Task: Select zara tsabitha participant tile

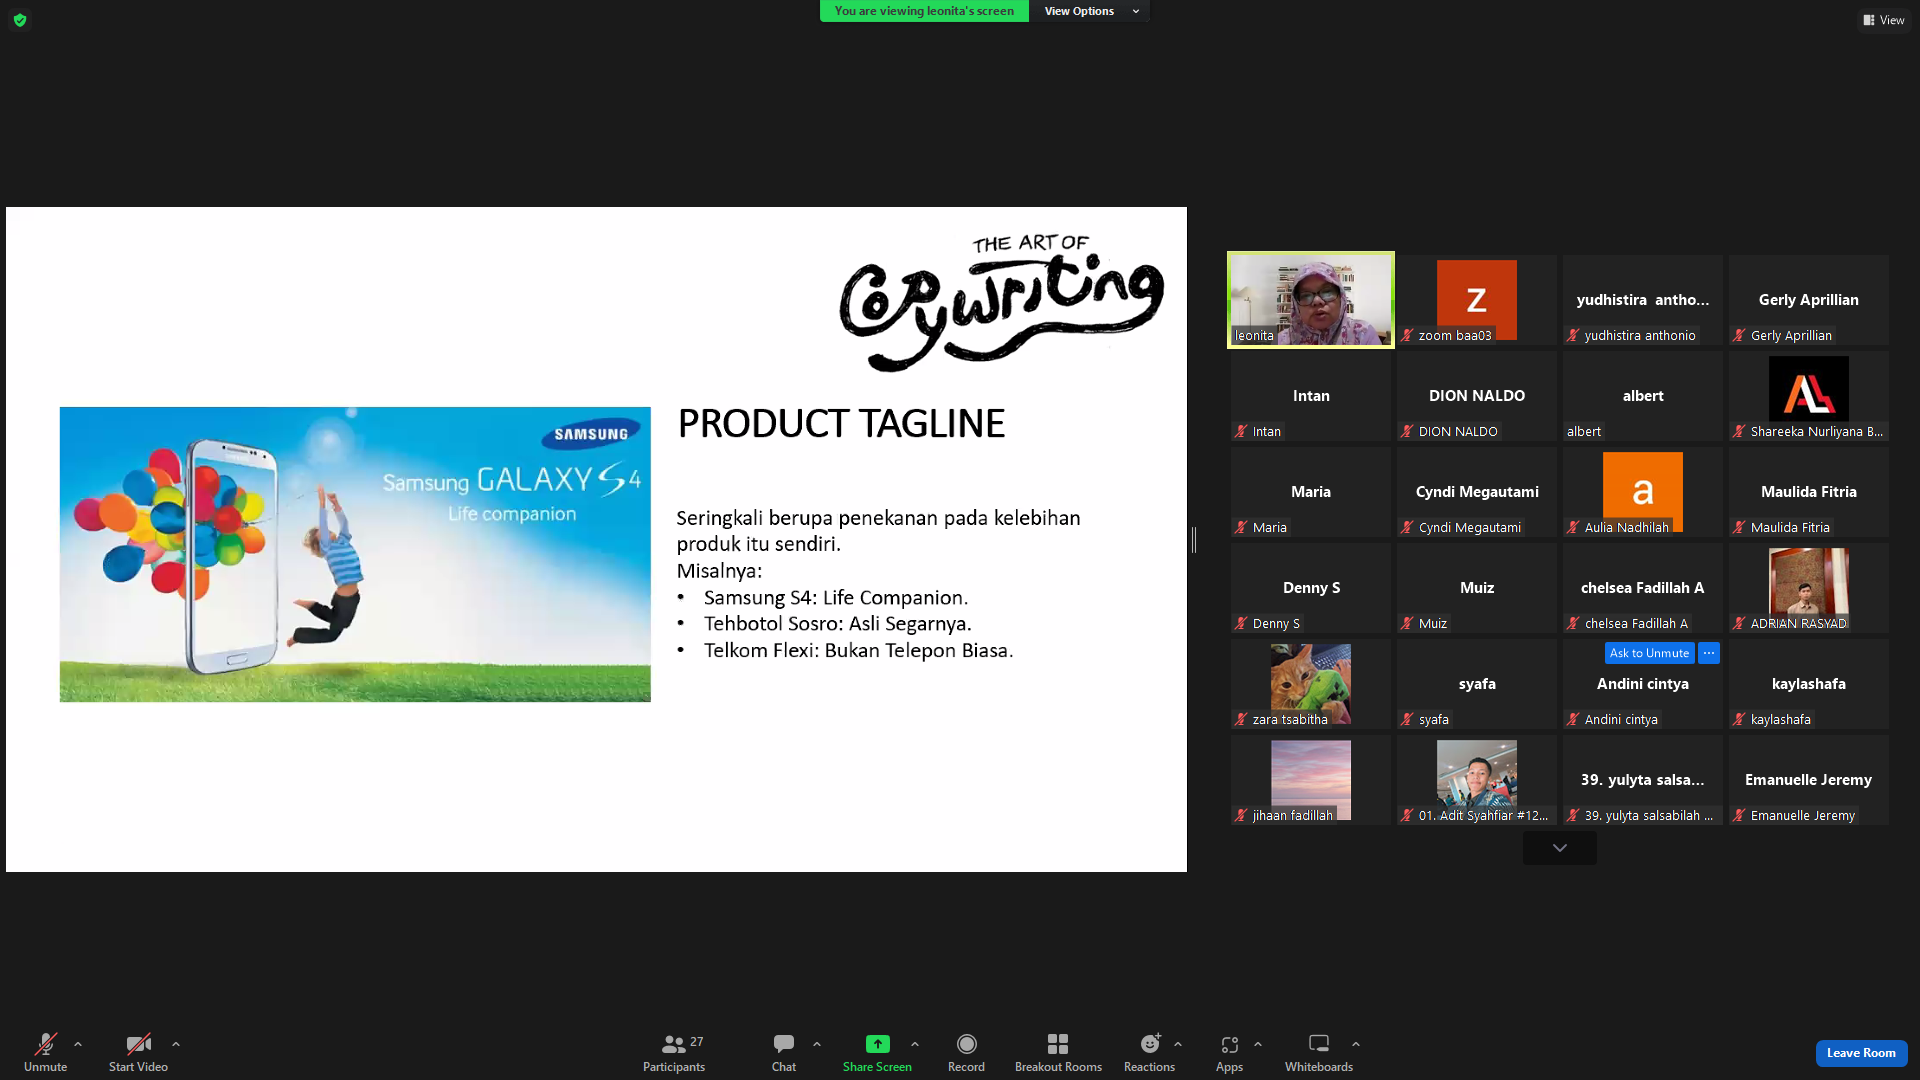Action: pyautogui.click(x=1311, y=684)
